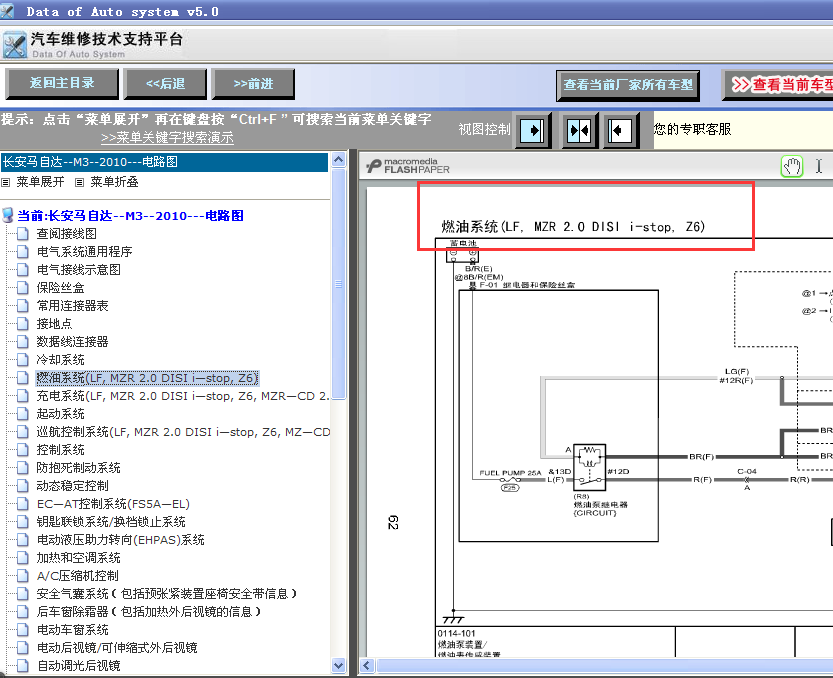Click the document horizontal scroll left arrow
The width and height of the screenshot is (833, 678).
[367, 665]
